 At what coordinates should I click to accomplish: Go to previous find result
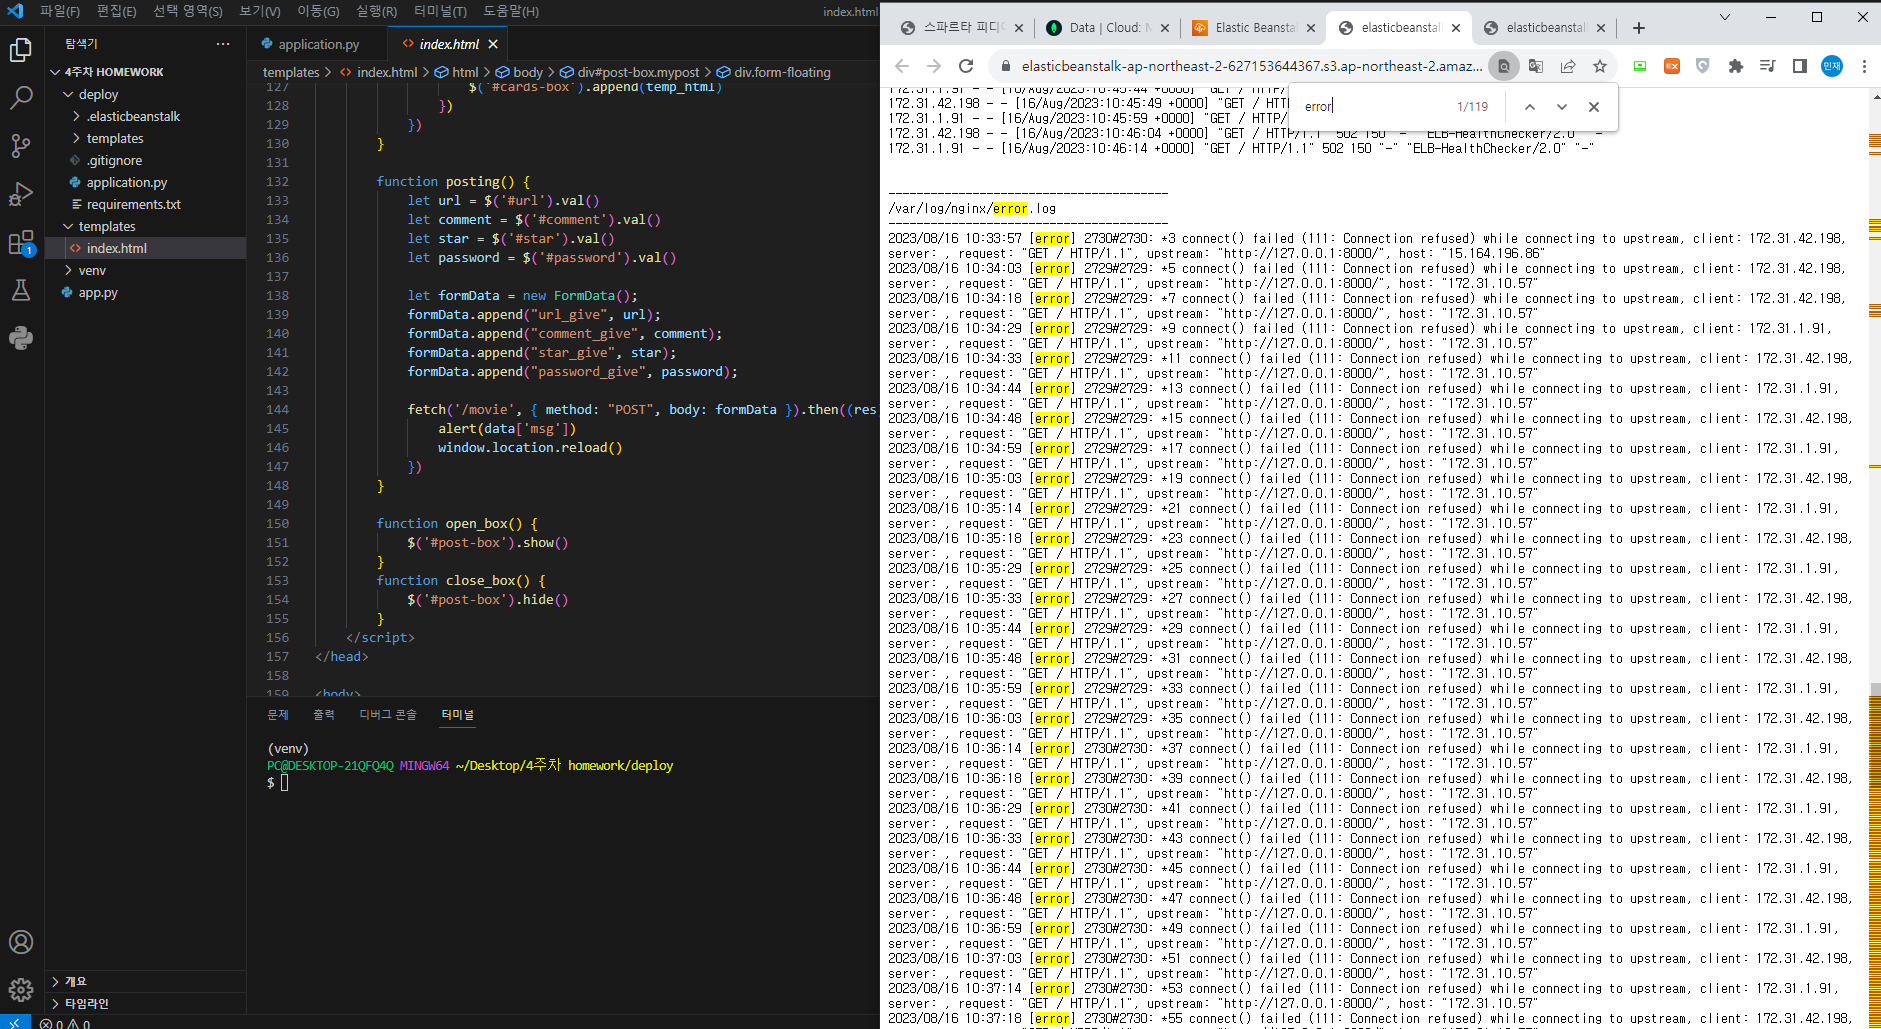1530,107
